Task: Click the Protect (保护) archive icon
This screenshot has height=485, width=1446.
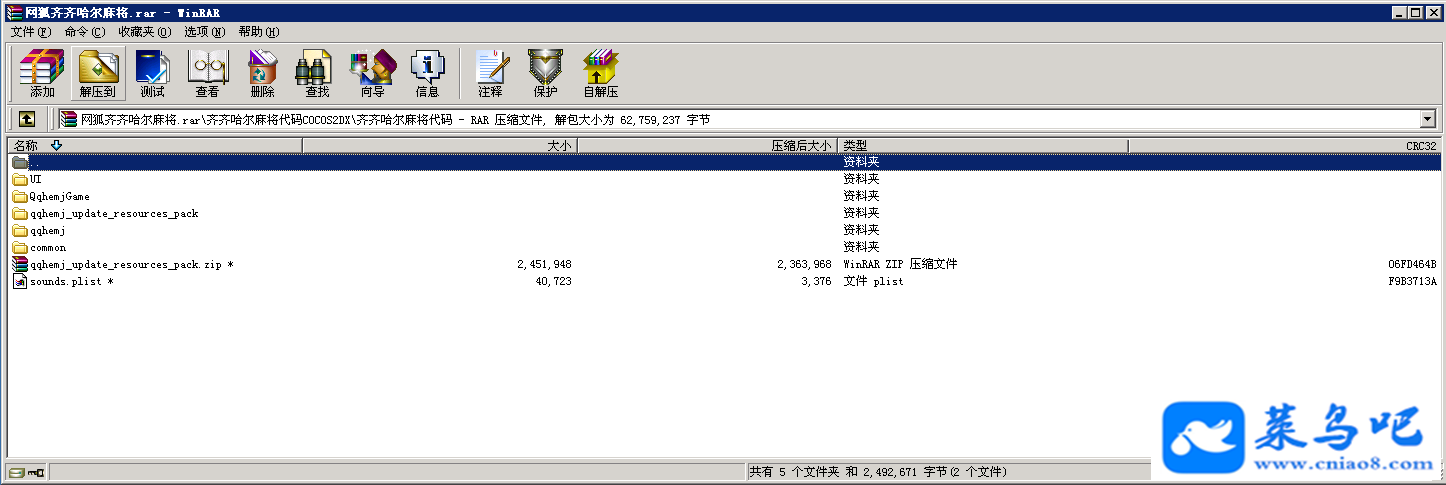Action: pos(545,74)
